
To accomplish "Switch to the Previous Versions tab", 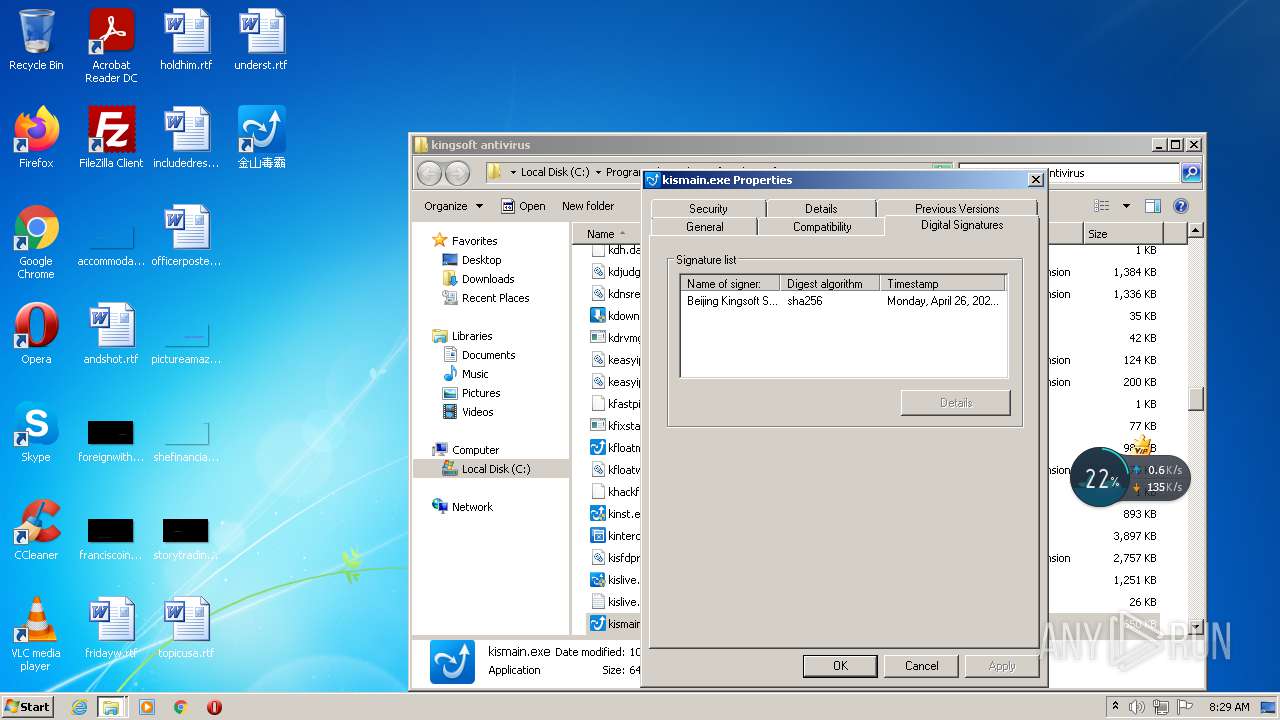I will point(957,208).
